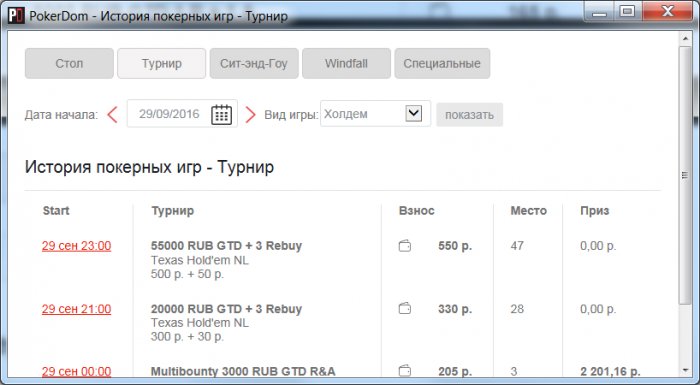The width and height of the screenshot is (700, 385).
Task: Select the Специальные tab
Action: point(442,63)
